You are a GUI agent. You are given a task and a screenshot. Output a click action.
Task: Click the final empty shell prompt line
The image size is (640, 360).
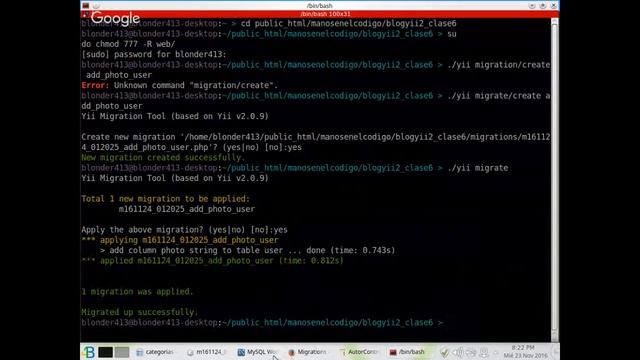click(x=262, y=322)
